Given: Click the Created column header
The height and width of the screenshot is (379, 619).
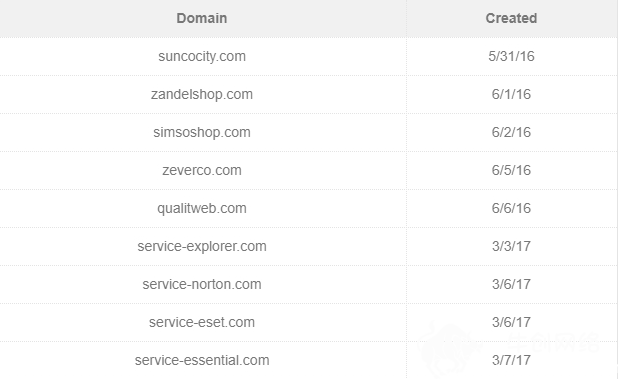Looking at the screenshot, I should tap(511, 18).
